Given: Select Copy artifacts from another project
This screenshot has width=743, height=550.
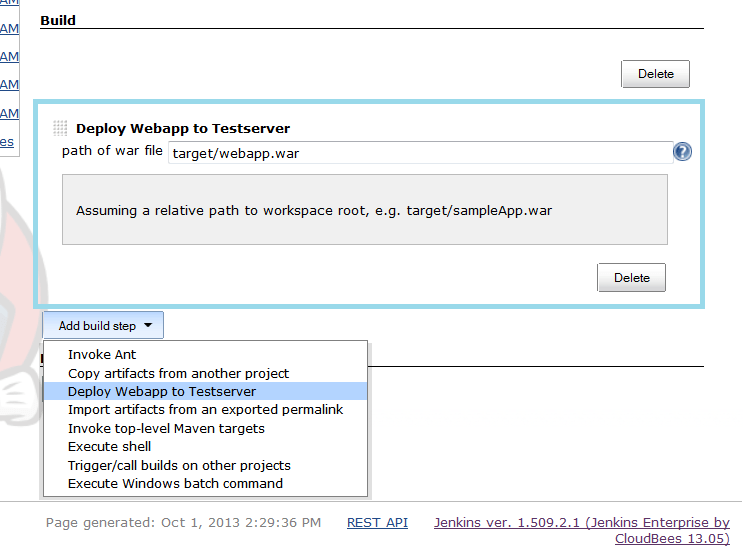Looking at the screenshot, I should tap(178, 373).
